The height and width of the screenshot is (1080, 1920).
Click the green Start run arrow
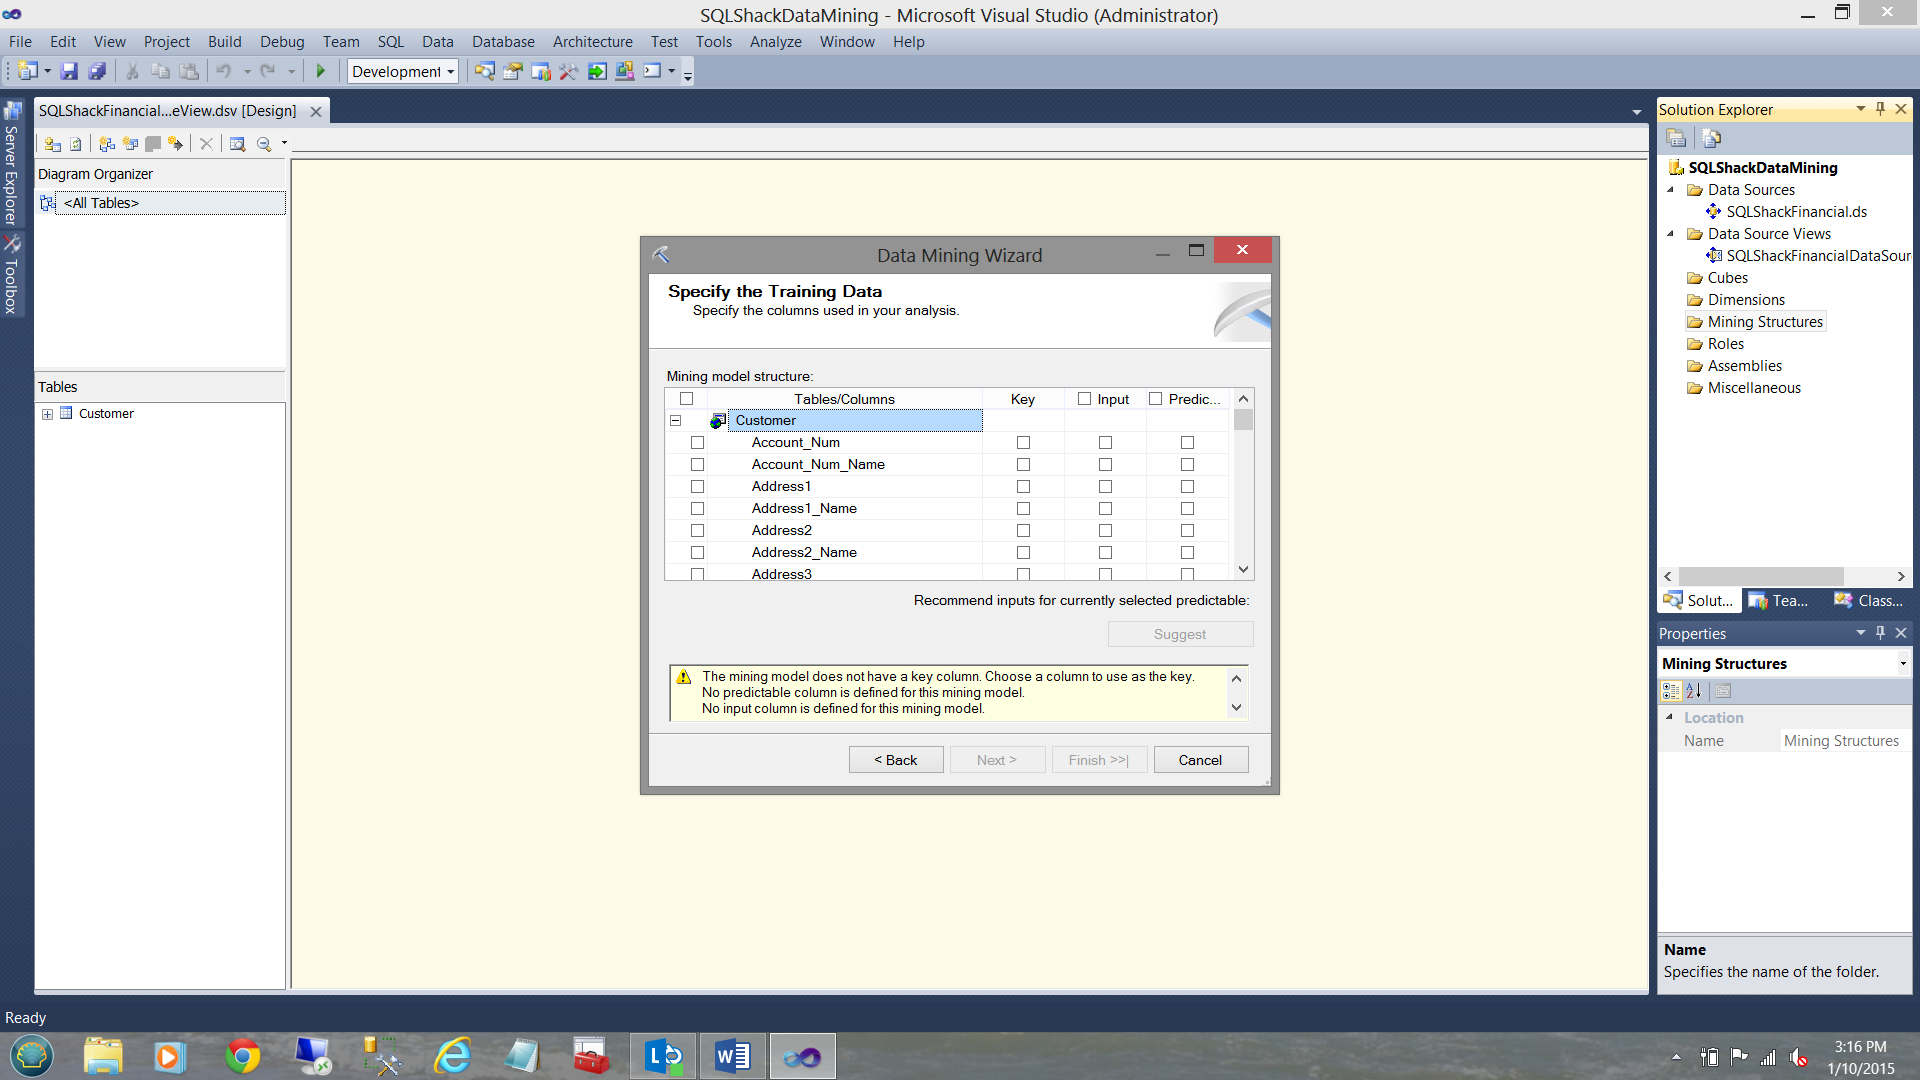321,71
